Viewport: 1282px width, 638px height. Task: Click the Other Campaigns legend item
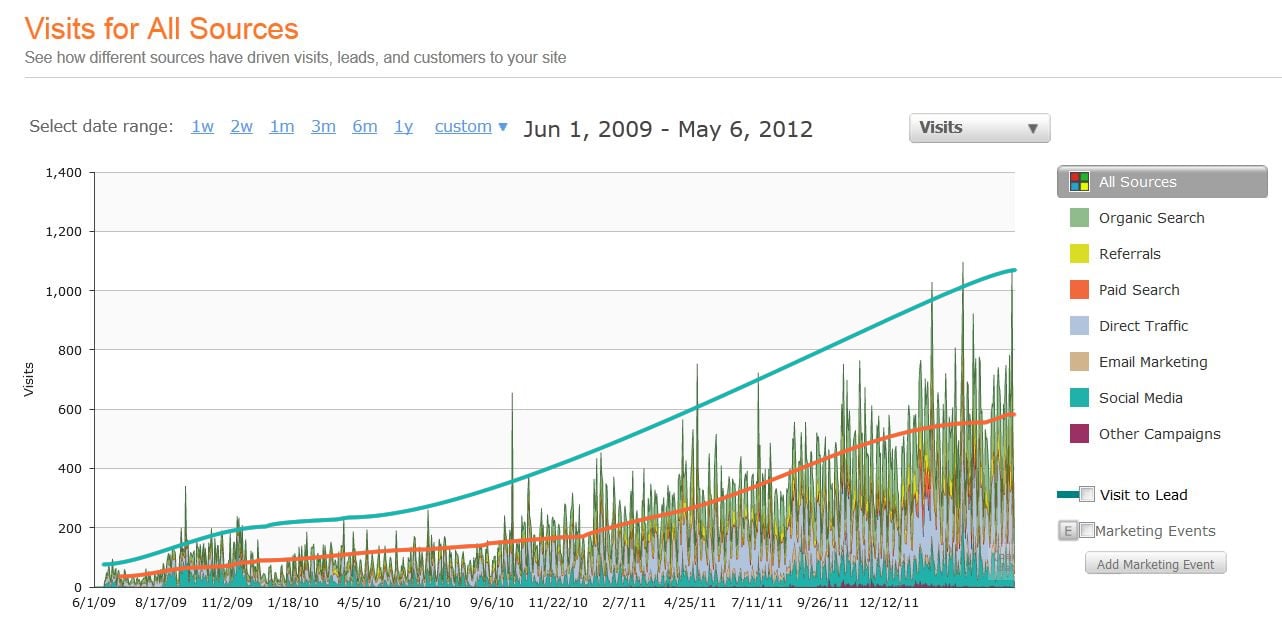coord(1159,434)
